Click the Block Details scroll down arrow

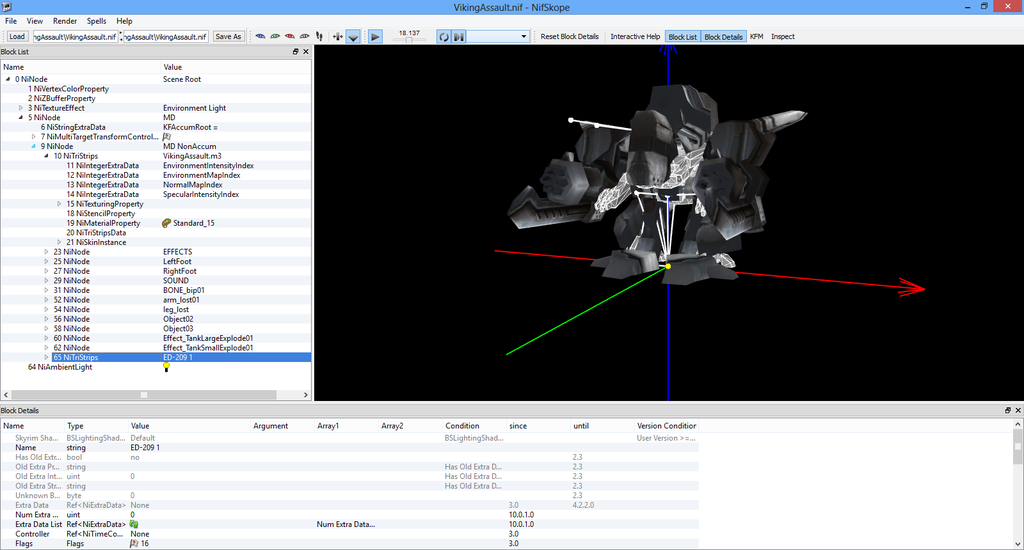(1018, 543)
